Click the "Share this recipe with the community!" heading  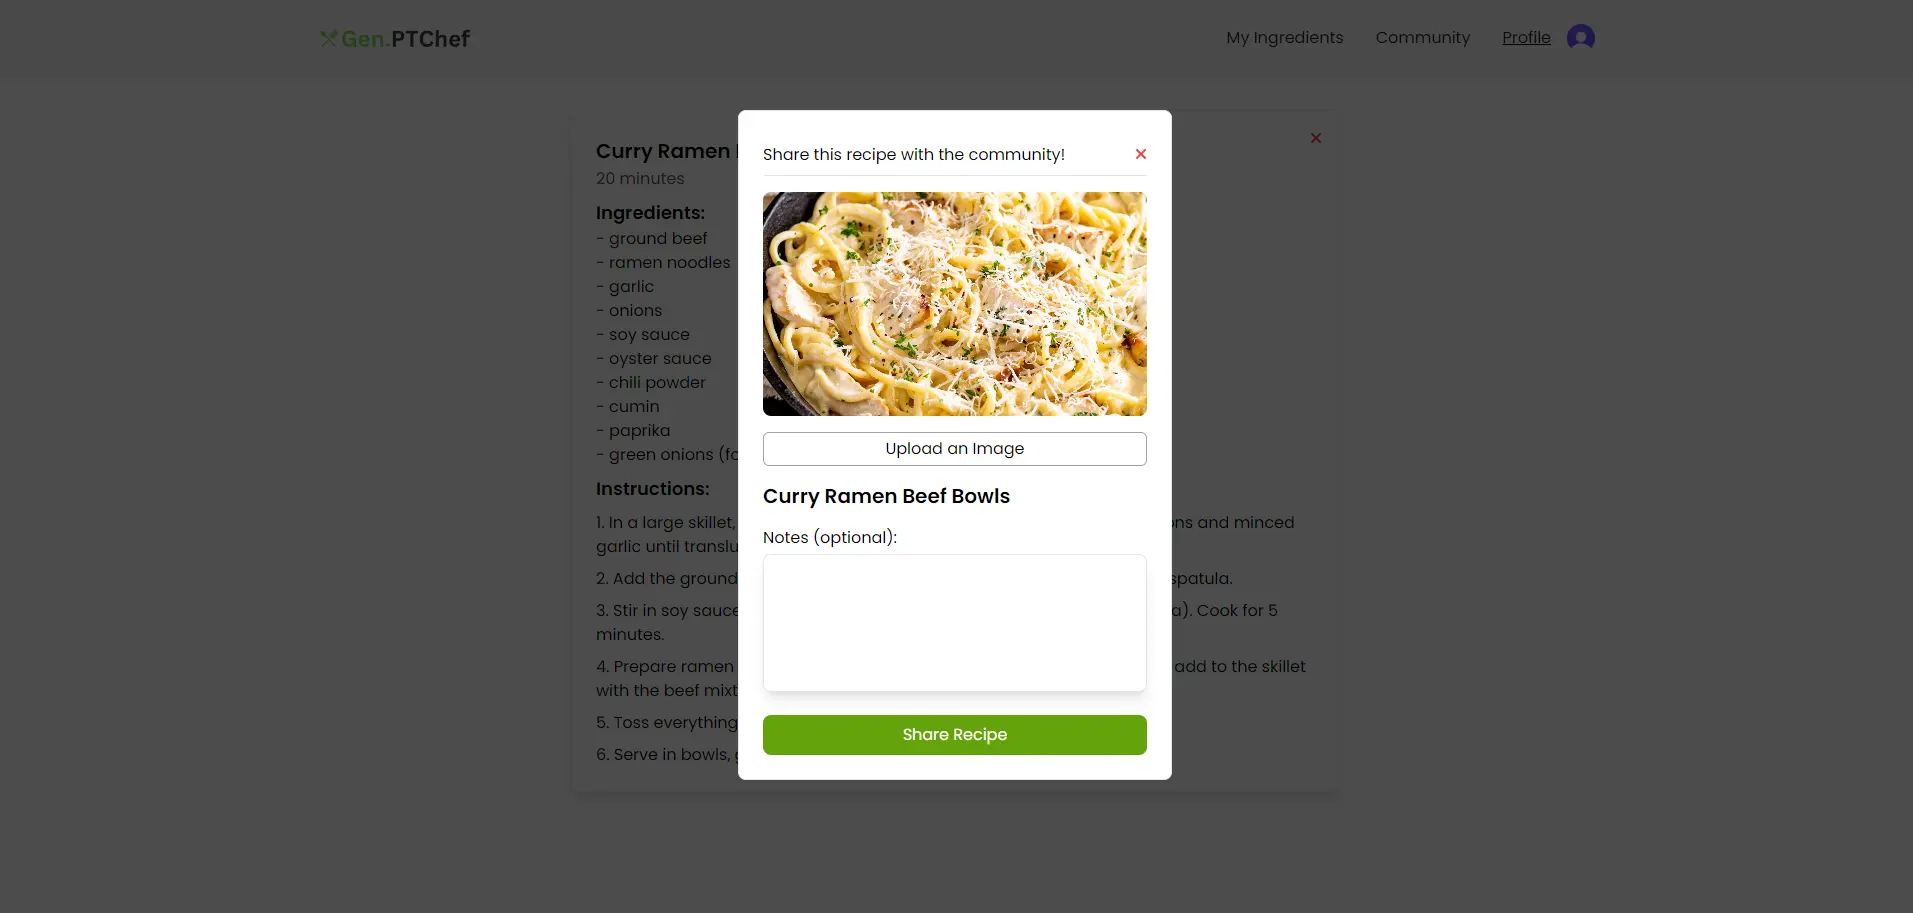tap(913, 155)
